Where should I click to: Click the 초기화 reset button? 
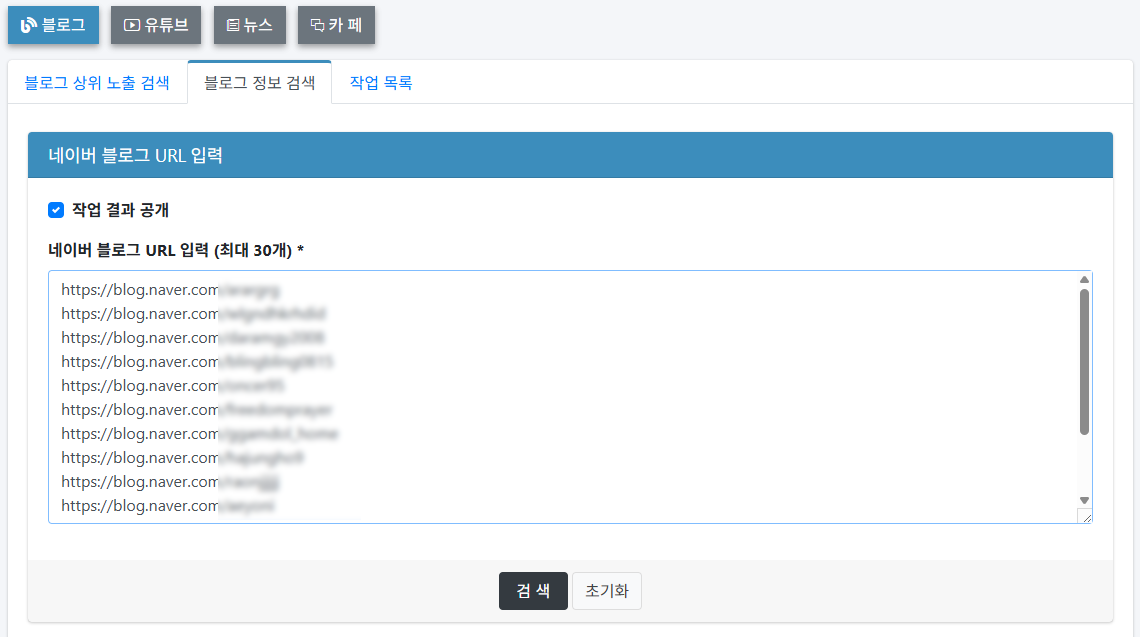[607, 591]
